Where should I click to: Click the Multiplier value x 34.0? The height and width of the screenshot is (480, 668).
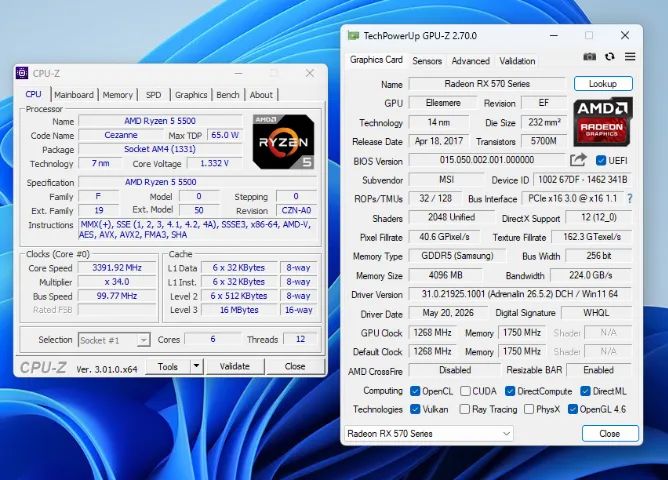[117, 282]
